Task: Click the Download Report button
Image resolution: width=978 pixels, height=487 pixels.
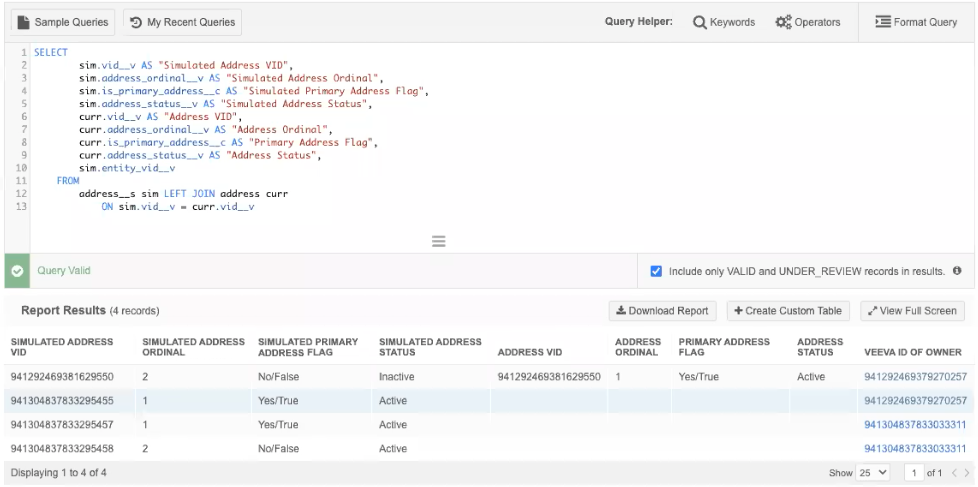Action: pos(663,311)
